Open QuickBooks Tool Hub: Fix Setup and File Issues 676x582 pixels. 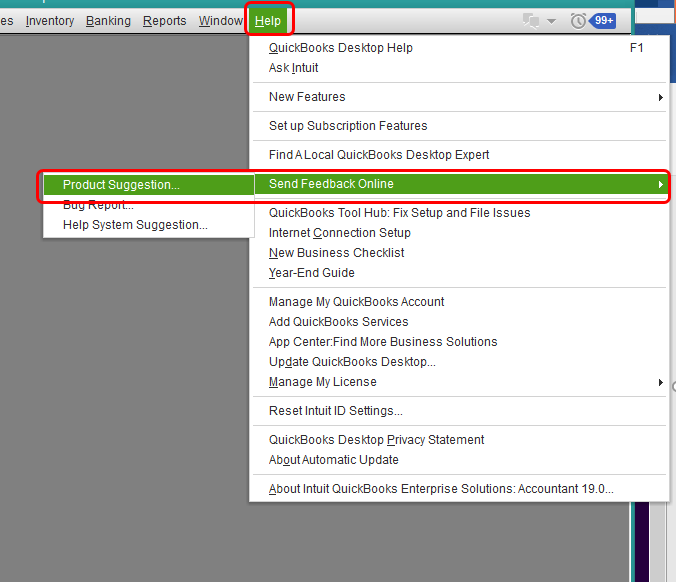pos(460,213)
